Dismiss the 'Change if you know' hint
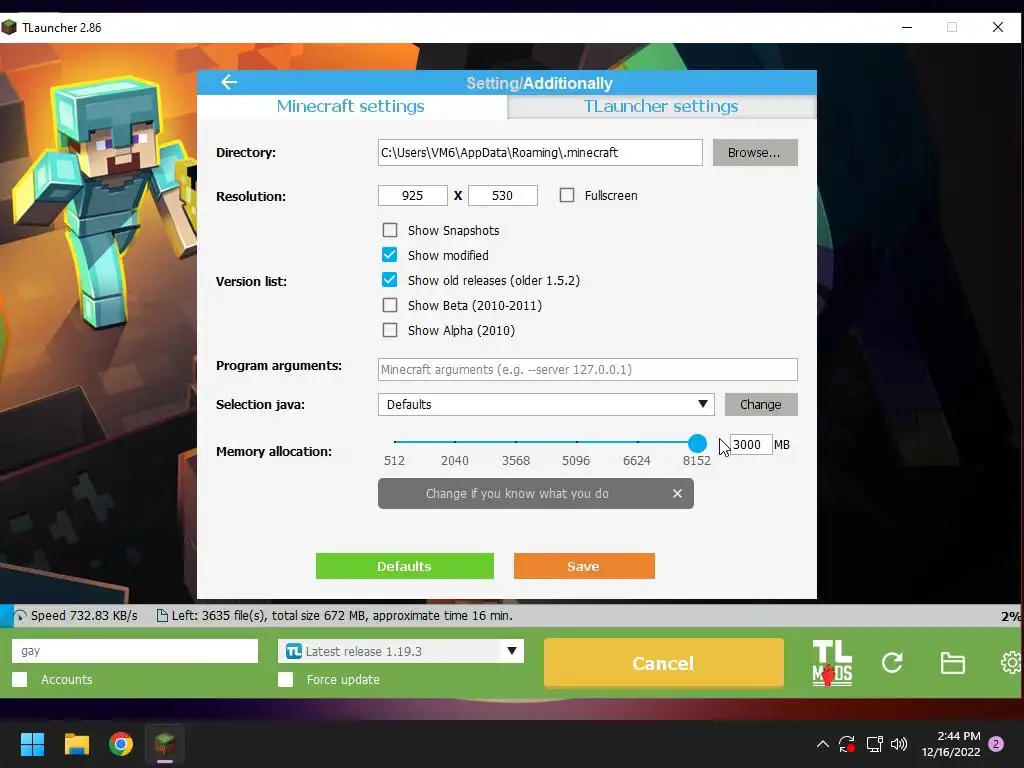 (677, 494)
